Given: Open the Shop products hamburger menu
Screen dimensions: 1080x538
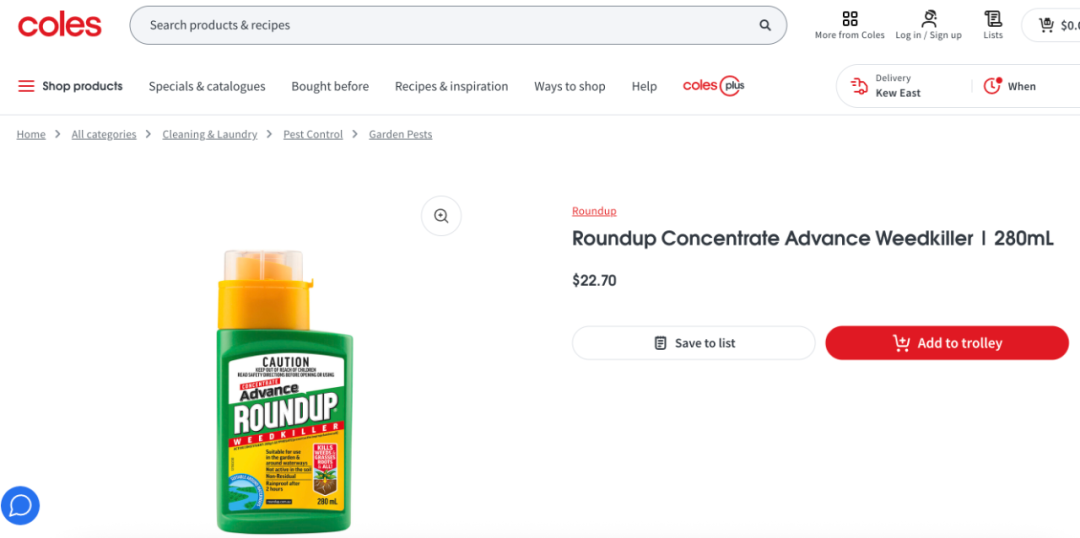Looking at the screenshot, I should click(70, 86).
